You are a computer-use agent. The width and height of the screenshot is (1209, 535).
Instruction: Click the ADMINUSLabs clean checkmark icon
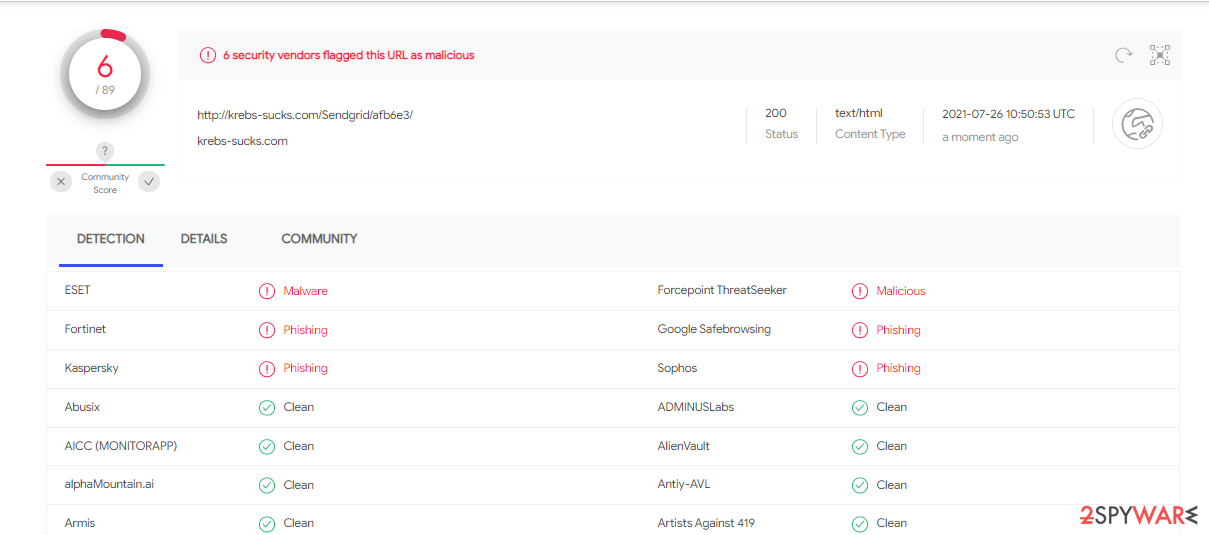coord(860,407)
